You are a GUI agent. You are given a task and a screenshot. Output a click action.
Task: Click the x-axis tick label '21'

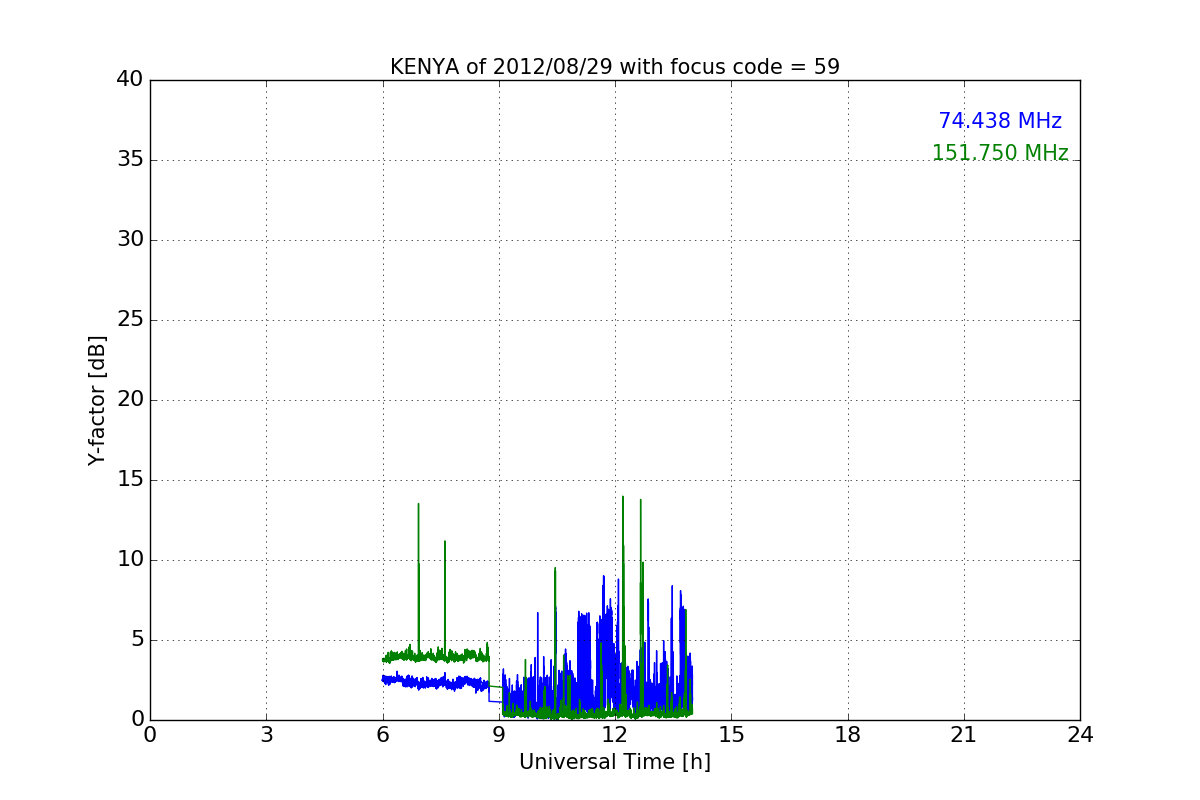click(x=964, y=735)
